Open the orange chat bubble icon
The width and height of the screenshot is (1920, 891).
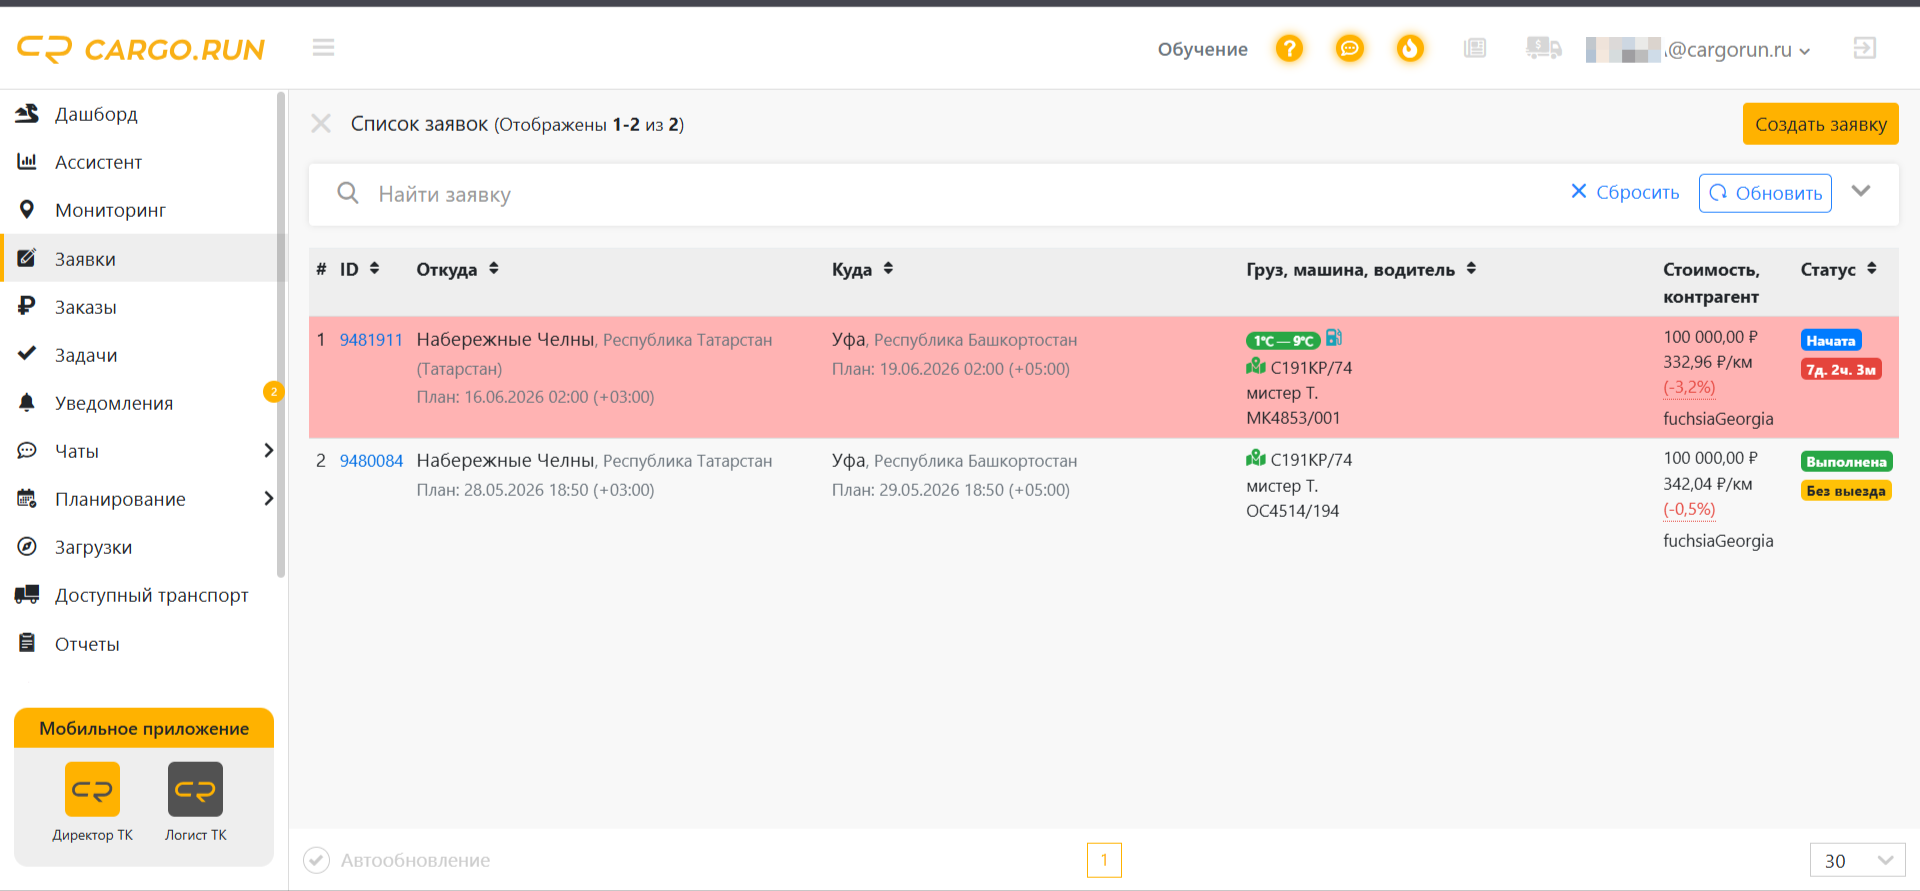tap(1350, 48)
